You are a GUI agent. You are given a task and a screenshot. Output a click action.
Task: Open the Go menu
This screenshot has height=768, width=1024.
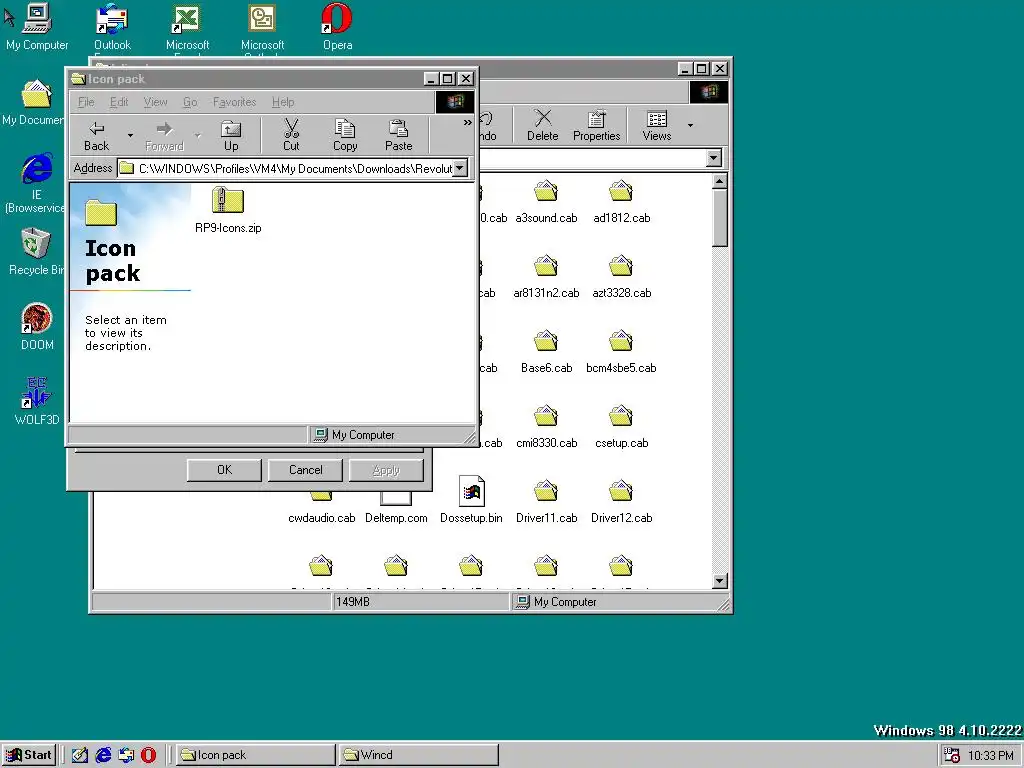pos(190,102)
